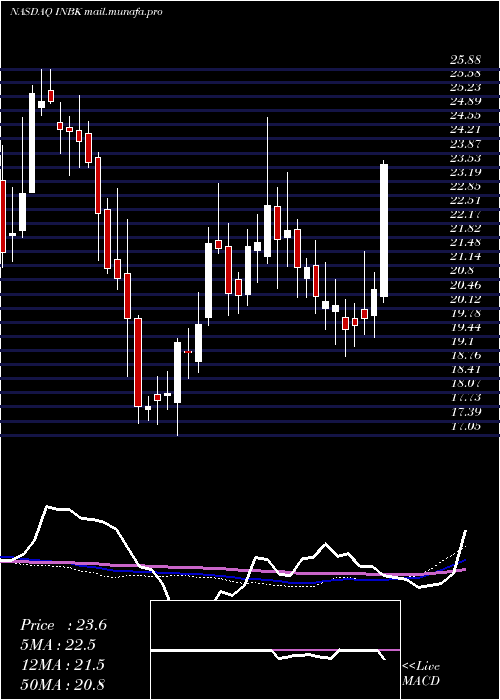The height and width of the screenshot is (700, 500).
Task: Select the 24.89 price axis label
Action: (x=465, y=102)
